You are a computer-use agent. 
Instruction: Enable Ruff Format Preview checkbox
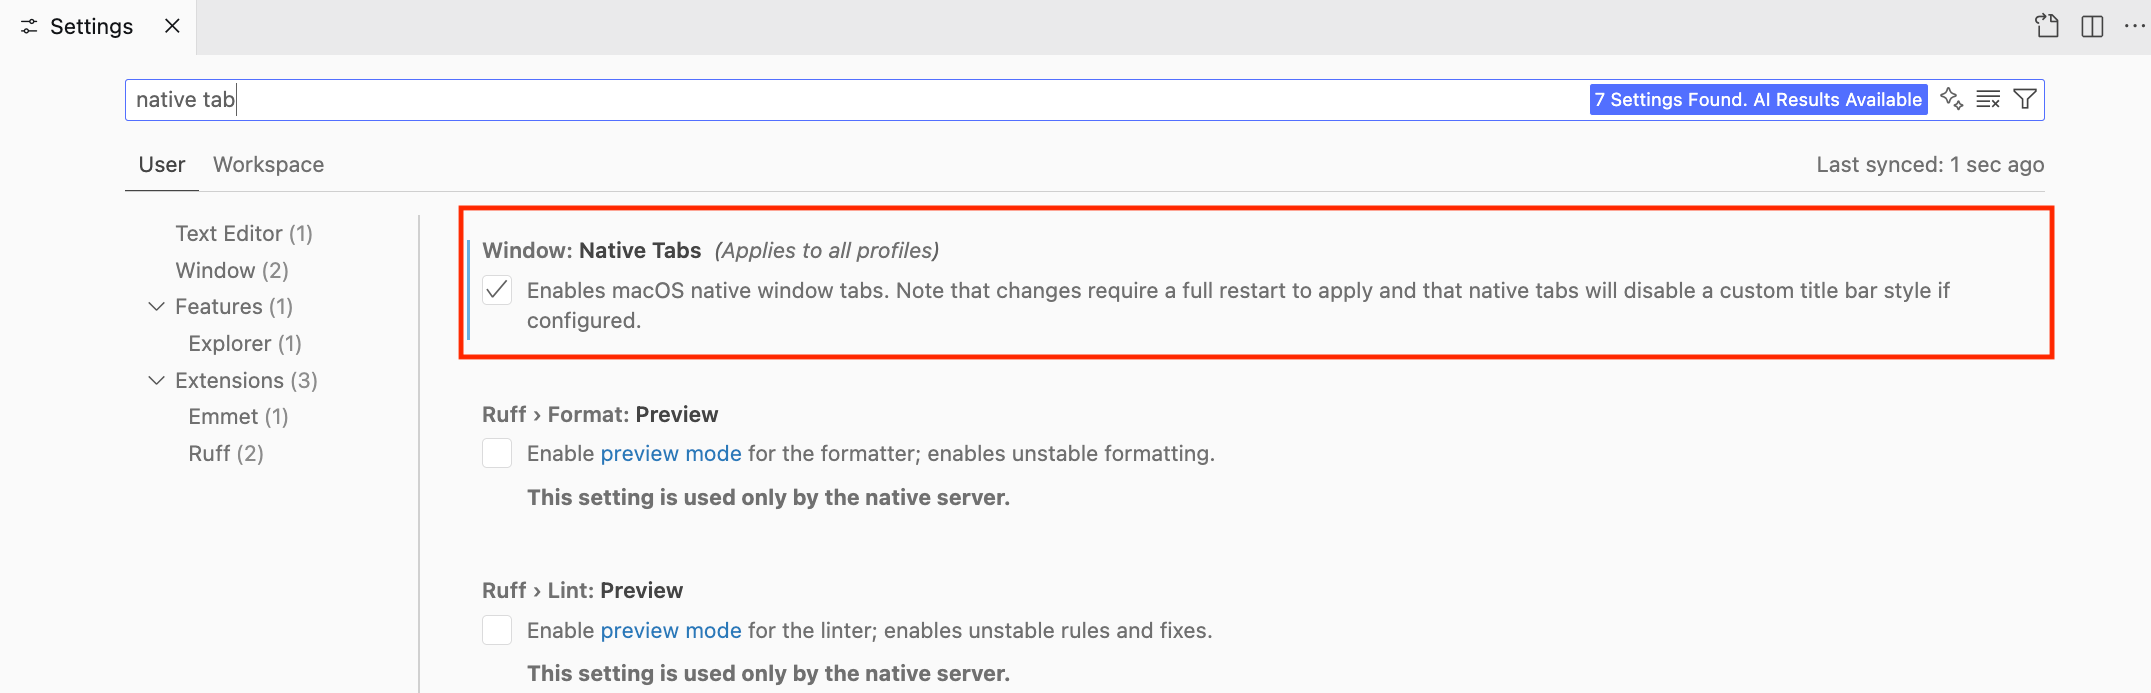click(497, 454)
